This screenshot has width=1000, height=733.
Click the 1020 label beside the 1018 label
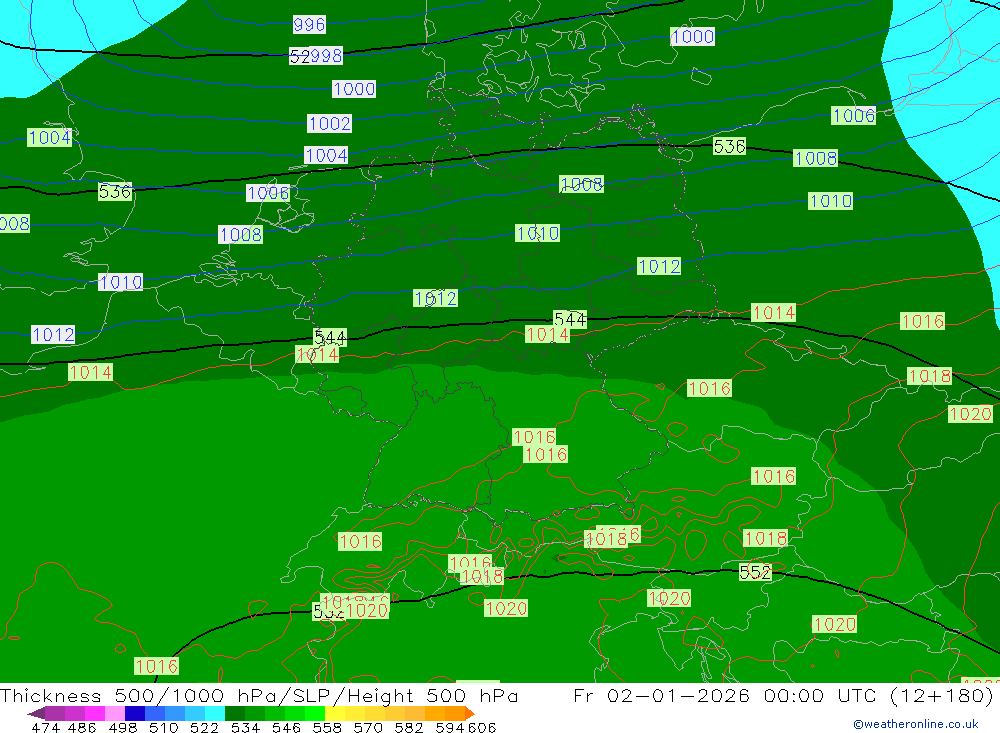(x=970, y=414)
